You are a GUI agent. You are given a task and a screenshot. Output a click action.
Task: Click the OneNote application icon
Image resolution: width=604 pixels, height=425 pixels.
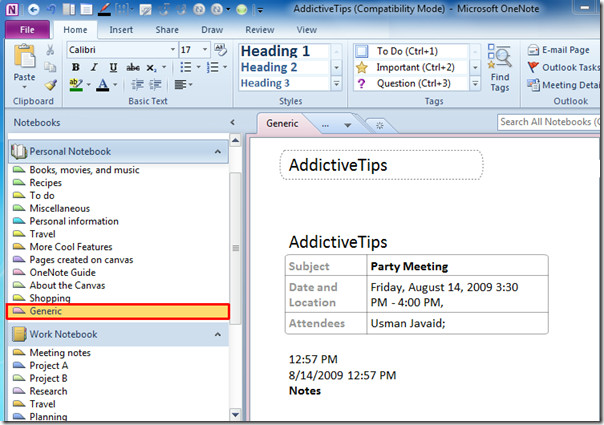[x=12, y=9]
